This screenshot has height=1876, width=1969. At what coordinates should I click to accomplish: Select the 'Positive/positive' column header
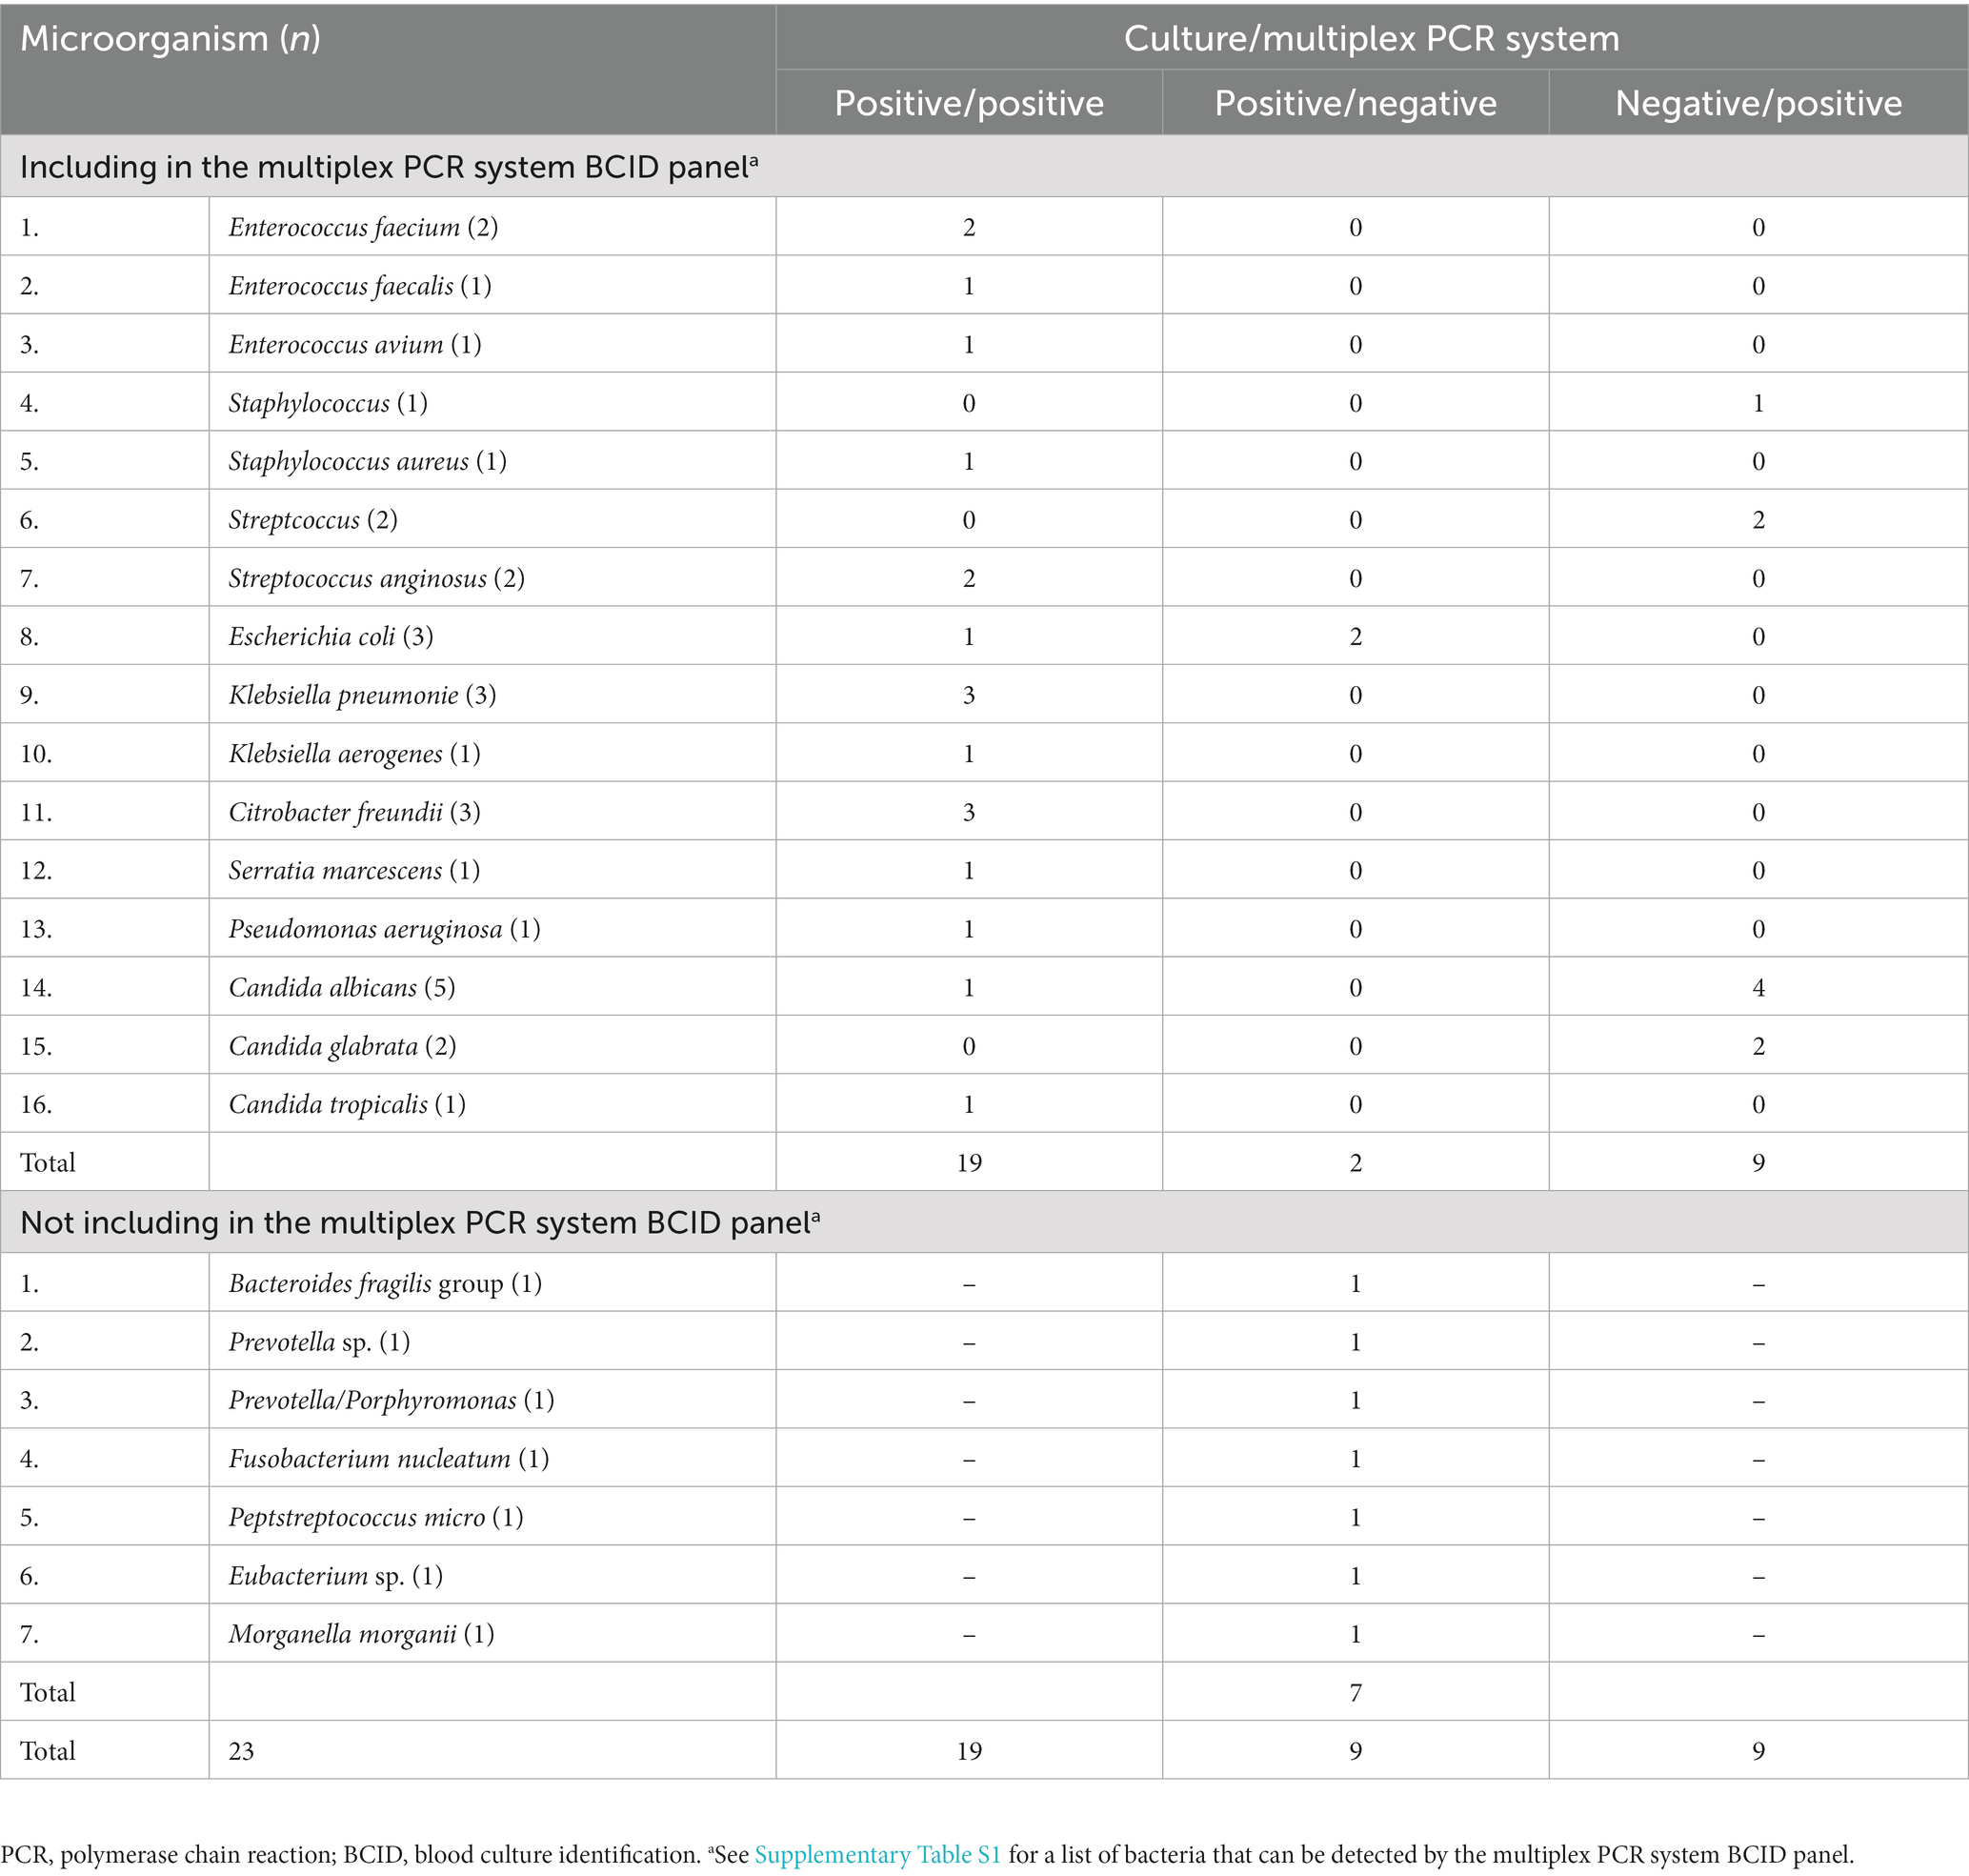click(x=969, y=103)
